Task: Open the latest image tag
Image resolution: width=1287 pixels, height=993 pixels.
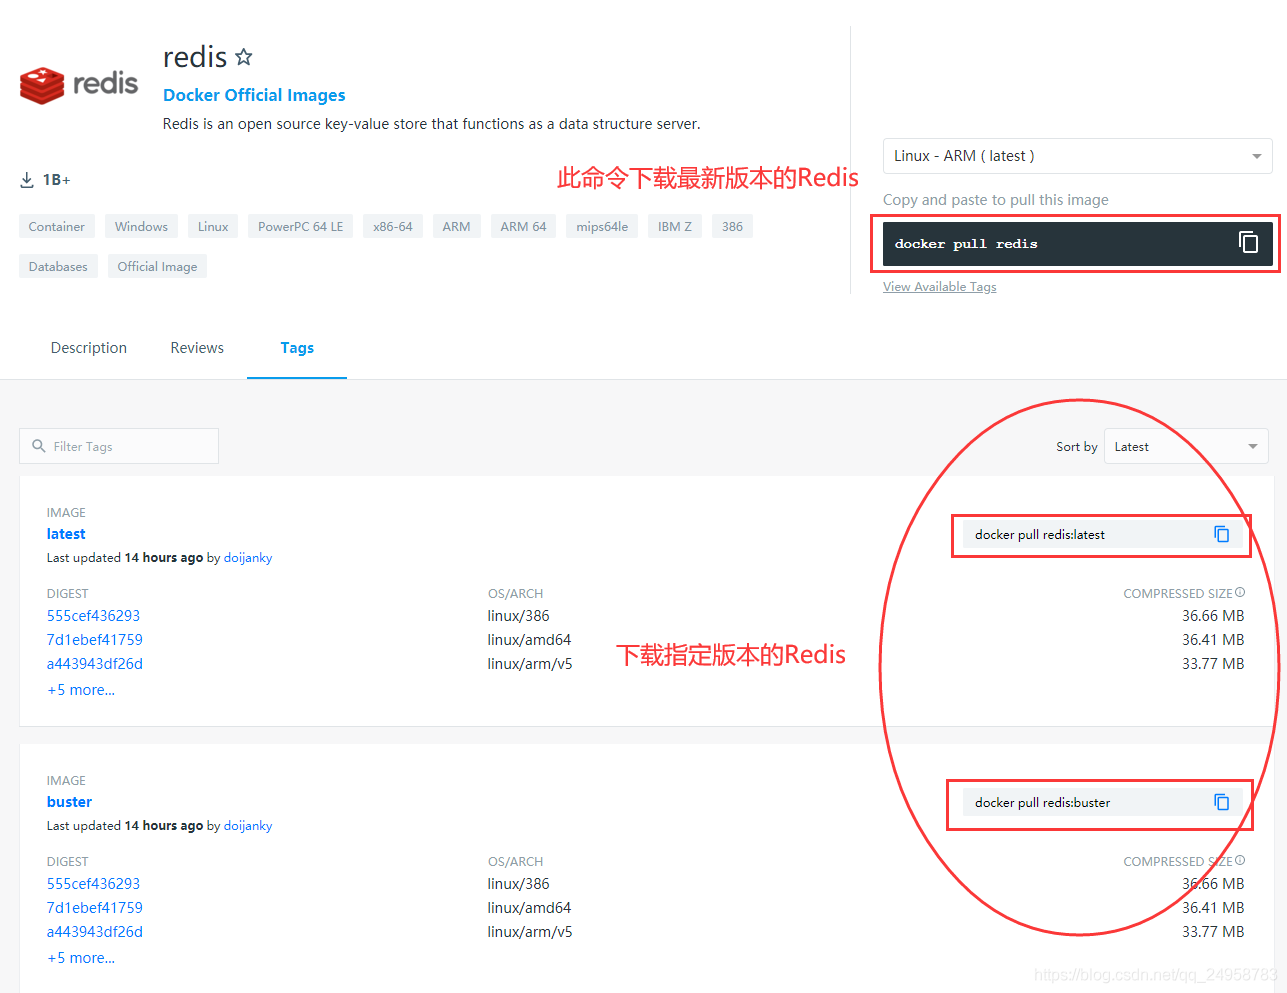Action: (66, 534)
